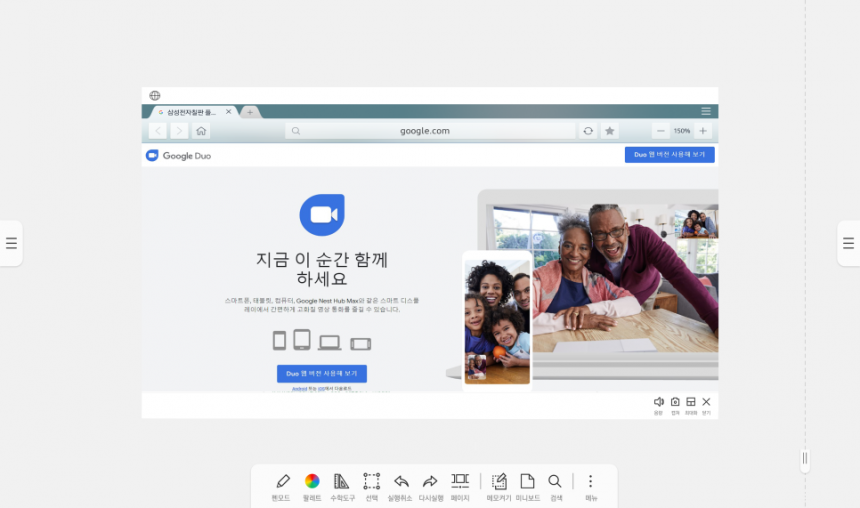Activate the selection tool (선택)
Viewport: 860px width, 508px height.
point(372,487)
